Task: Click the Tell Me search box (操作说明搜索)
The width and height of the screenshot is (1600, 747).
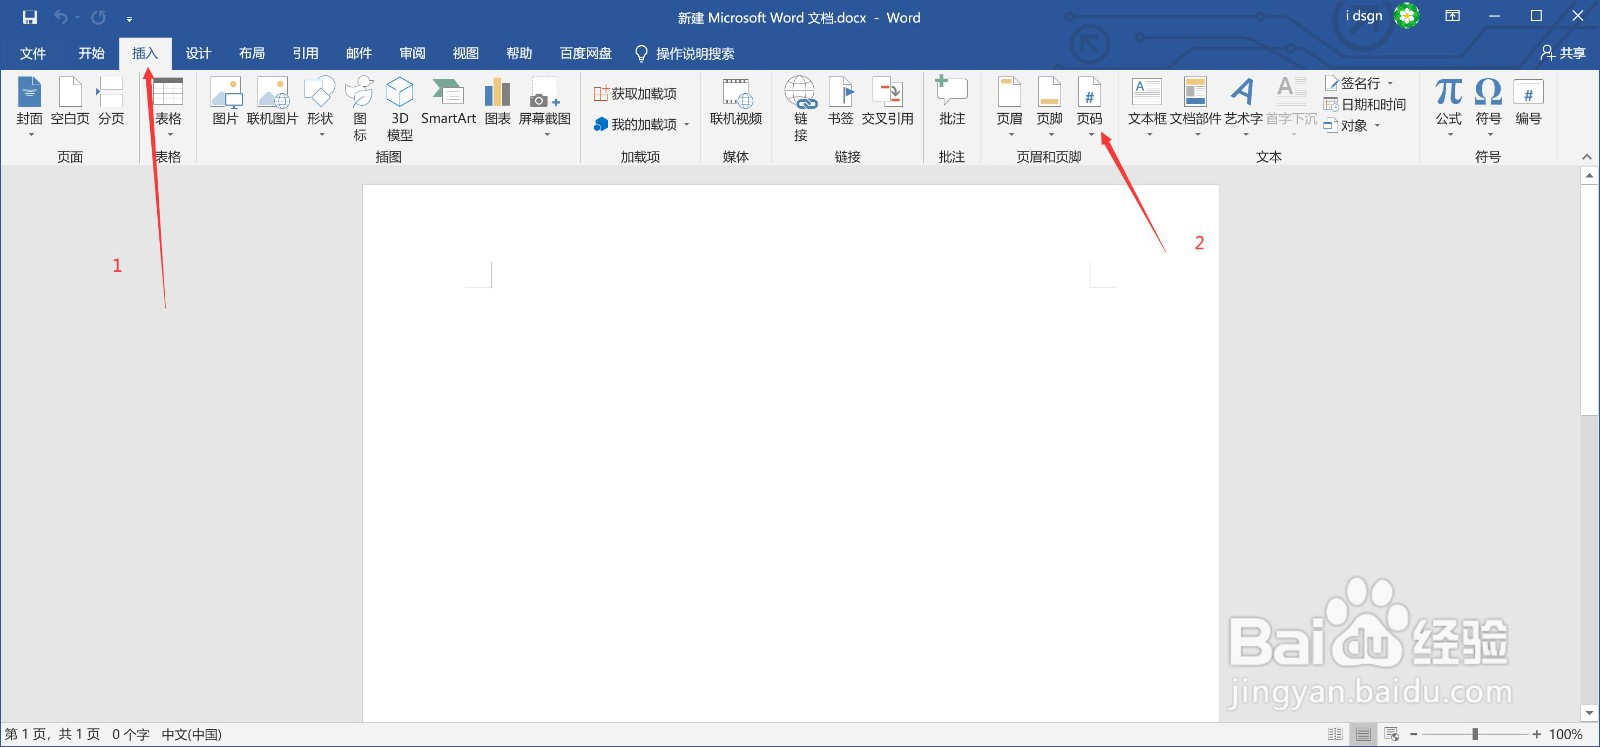Action: tap(684, 53)
